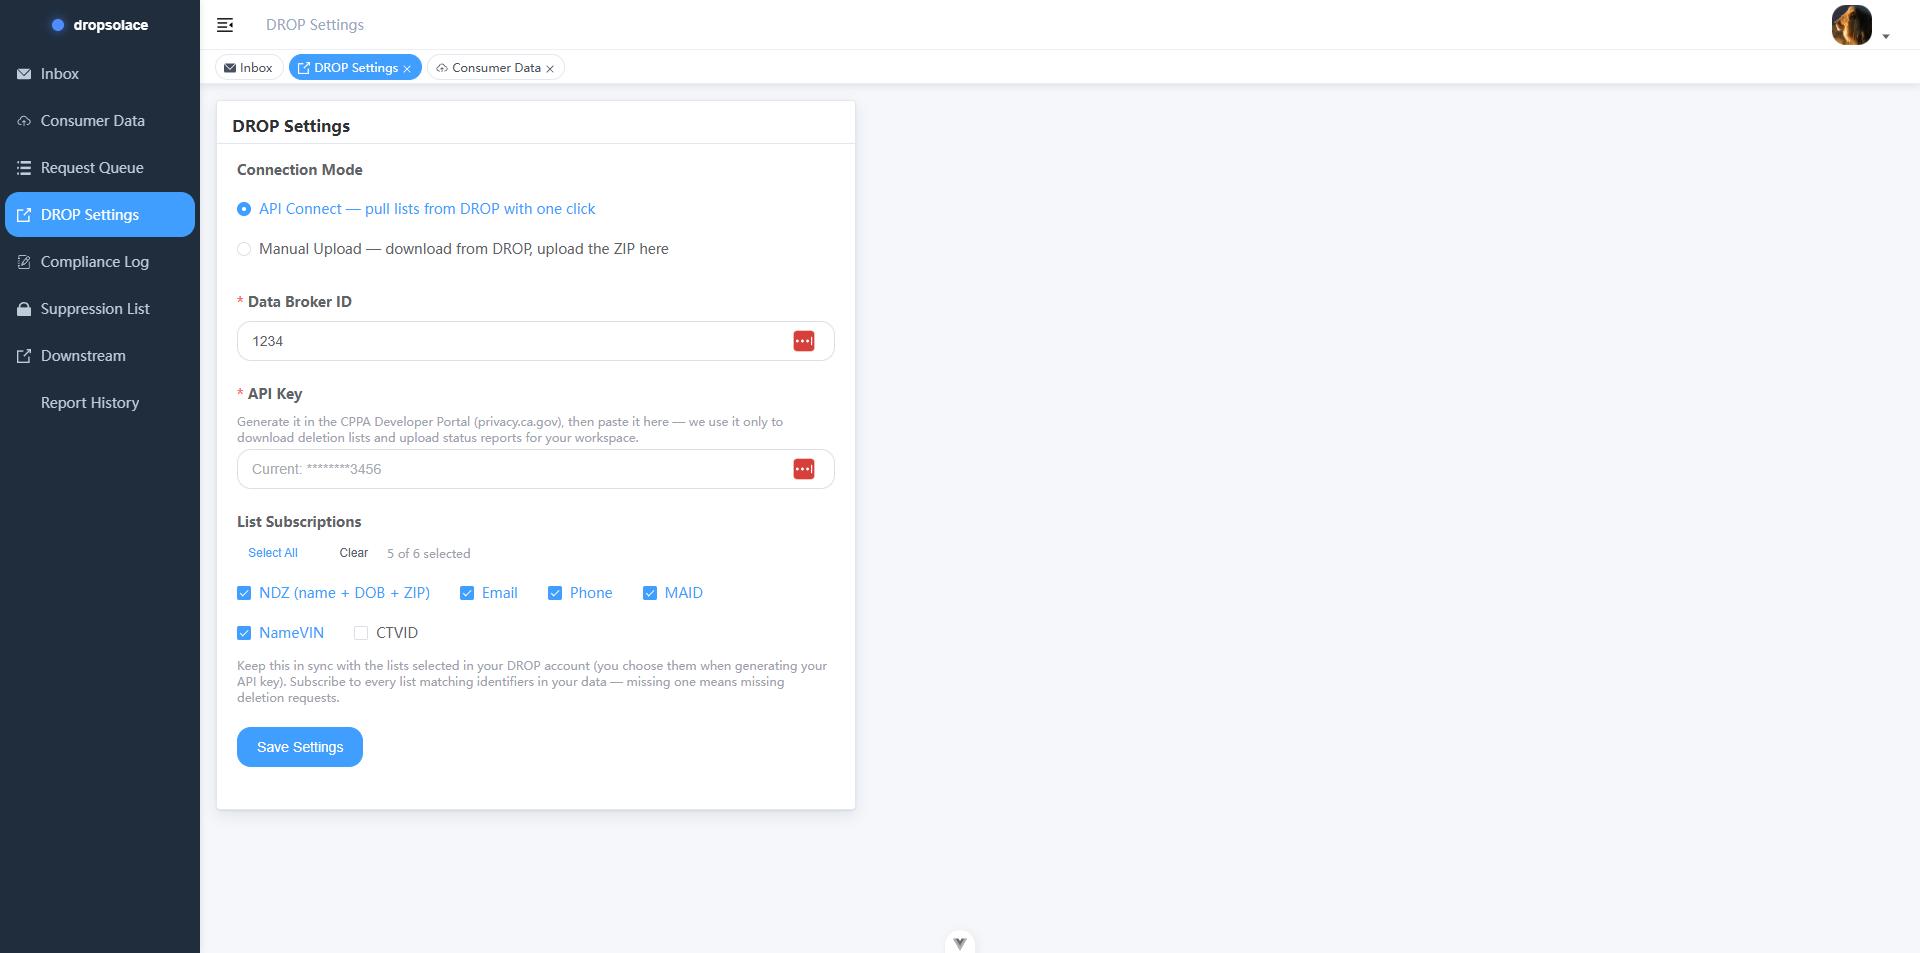The width and height of the screenshot is (1920, 953).
Task: Toggle the sidebar collapse icon
Action: 225,25
